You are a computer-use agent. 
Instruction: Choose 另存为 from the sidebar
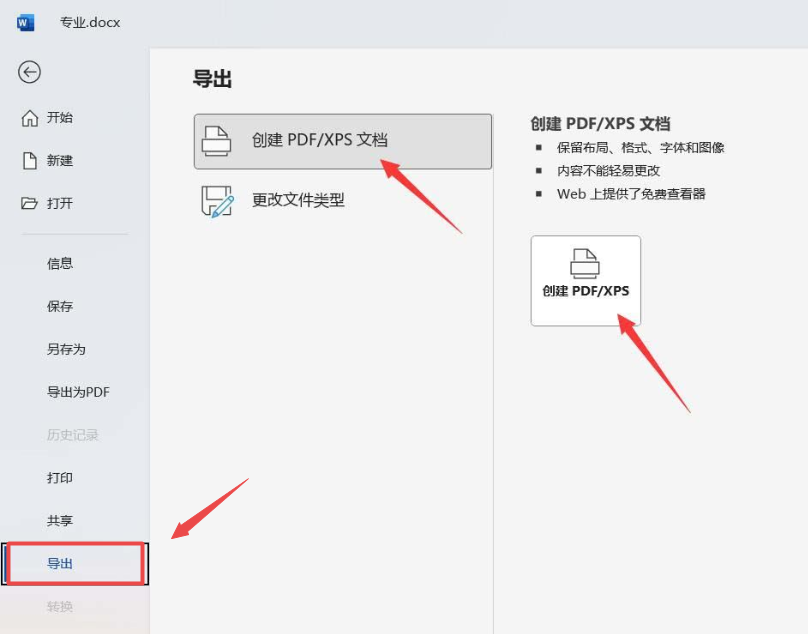coord(66,350)
